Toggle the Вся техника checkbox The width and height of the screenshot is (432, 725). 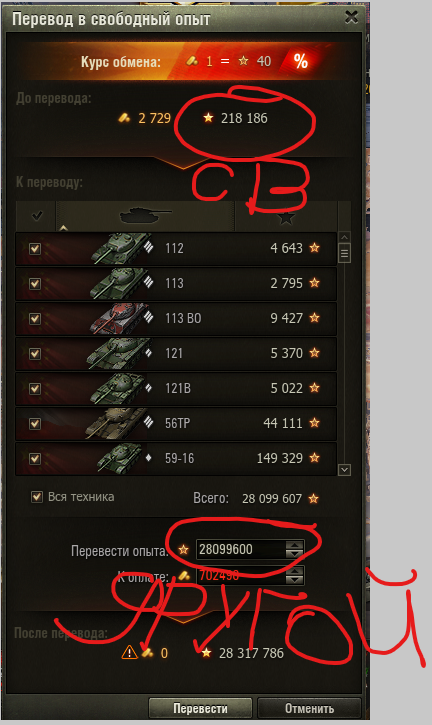click(37, 497)
